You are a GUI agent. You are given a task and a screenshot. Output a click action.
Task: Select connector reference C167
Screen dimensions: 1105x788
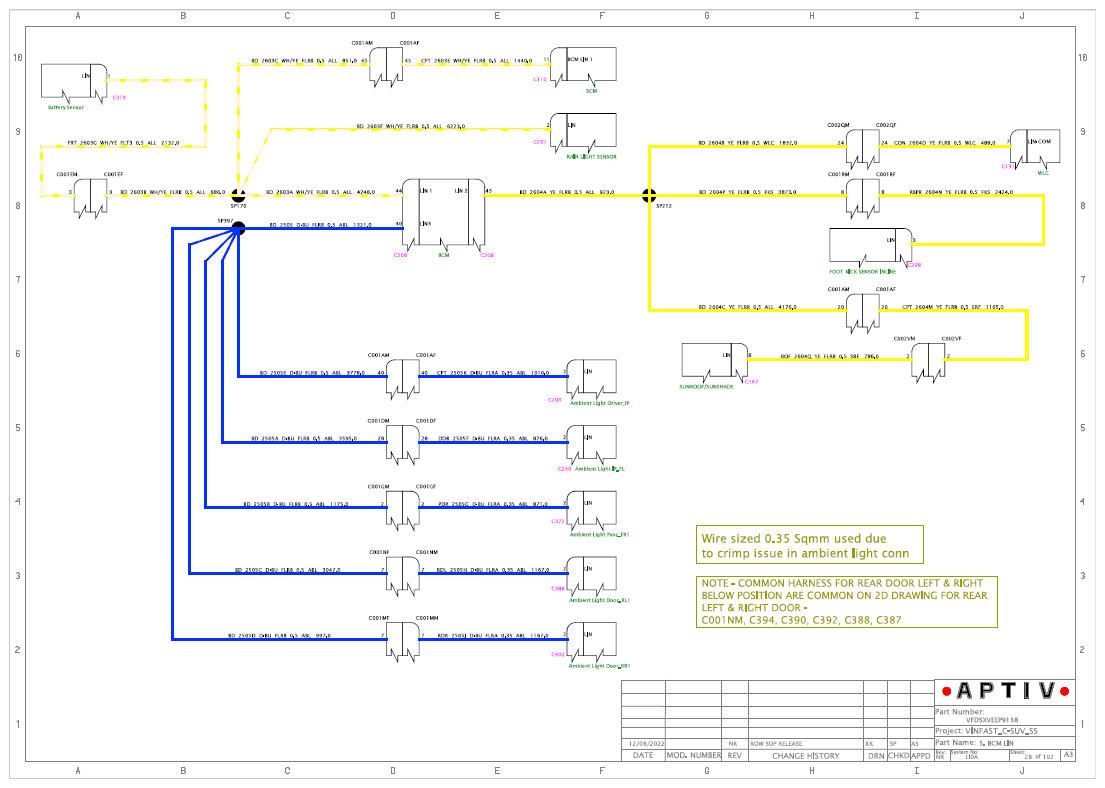point(751,381)
